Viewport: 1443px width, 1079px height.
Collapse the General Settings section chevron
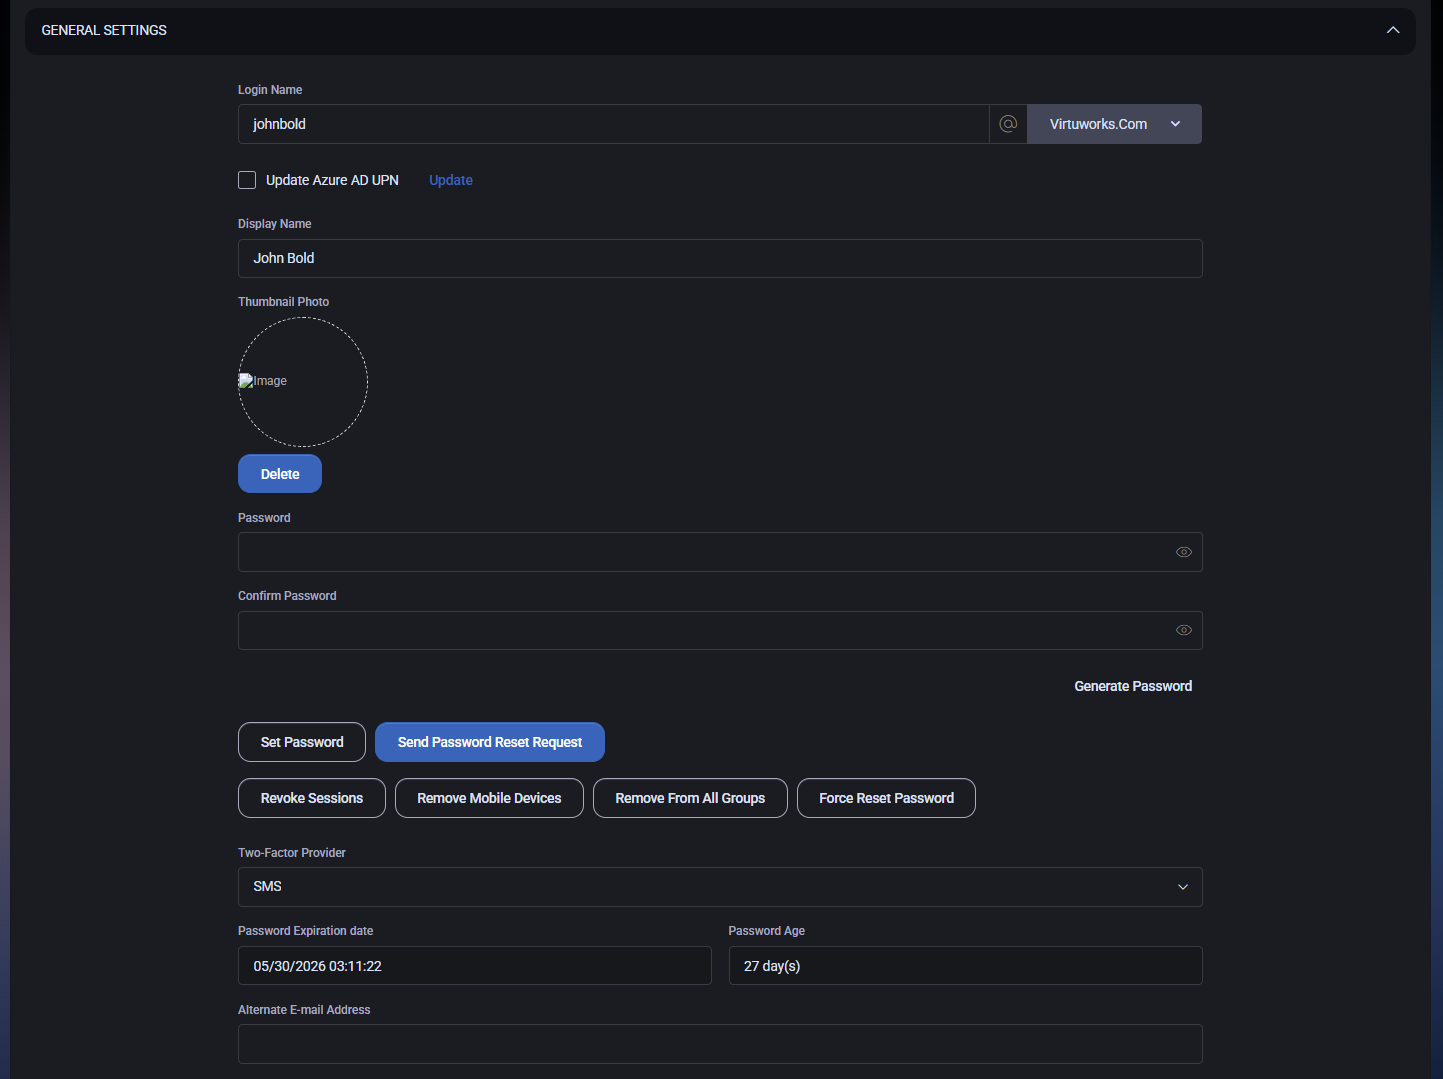[x=1392, y=30]
